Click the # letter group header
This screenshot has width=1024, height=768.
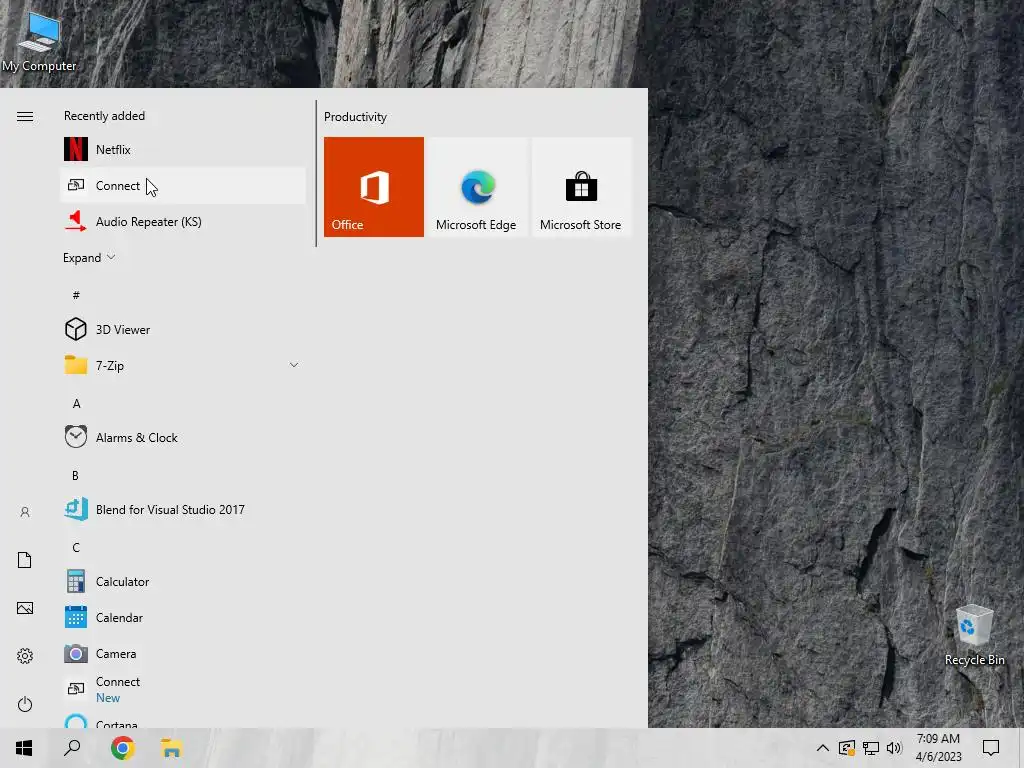point(76,295)
